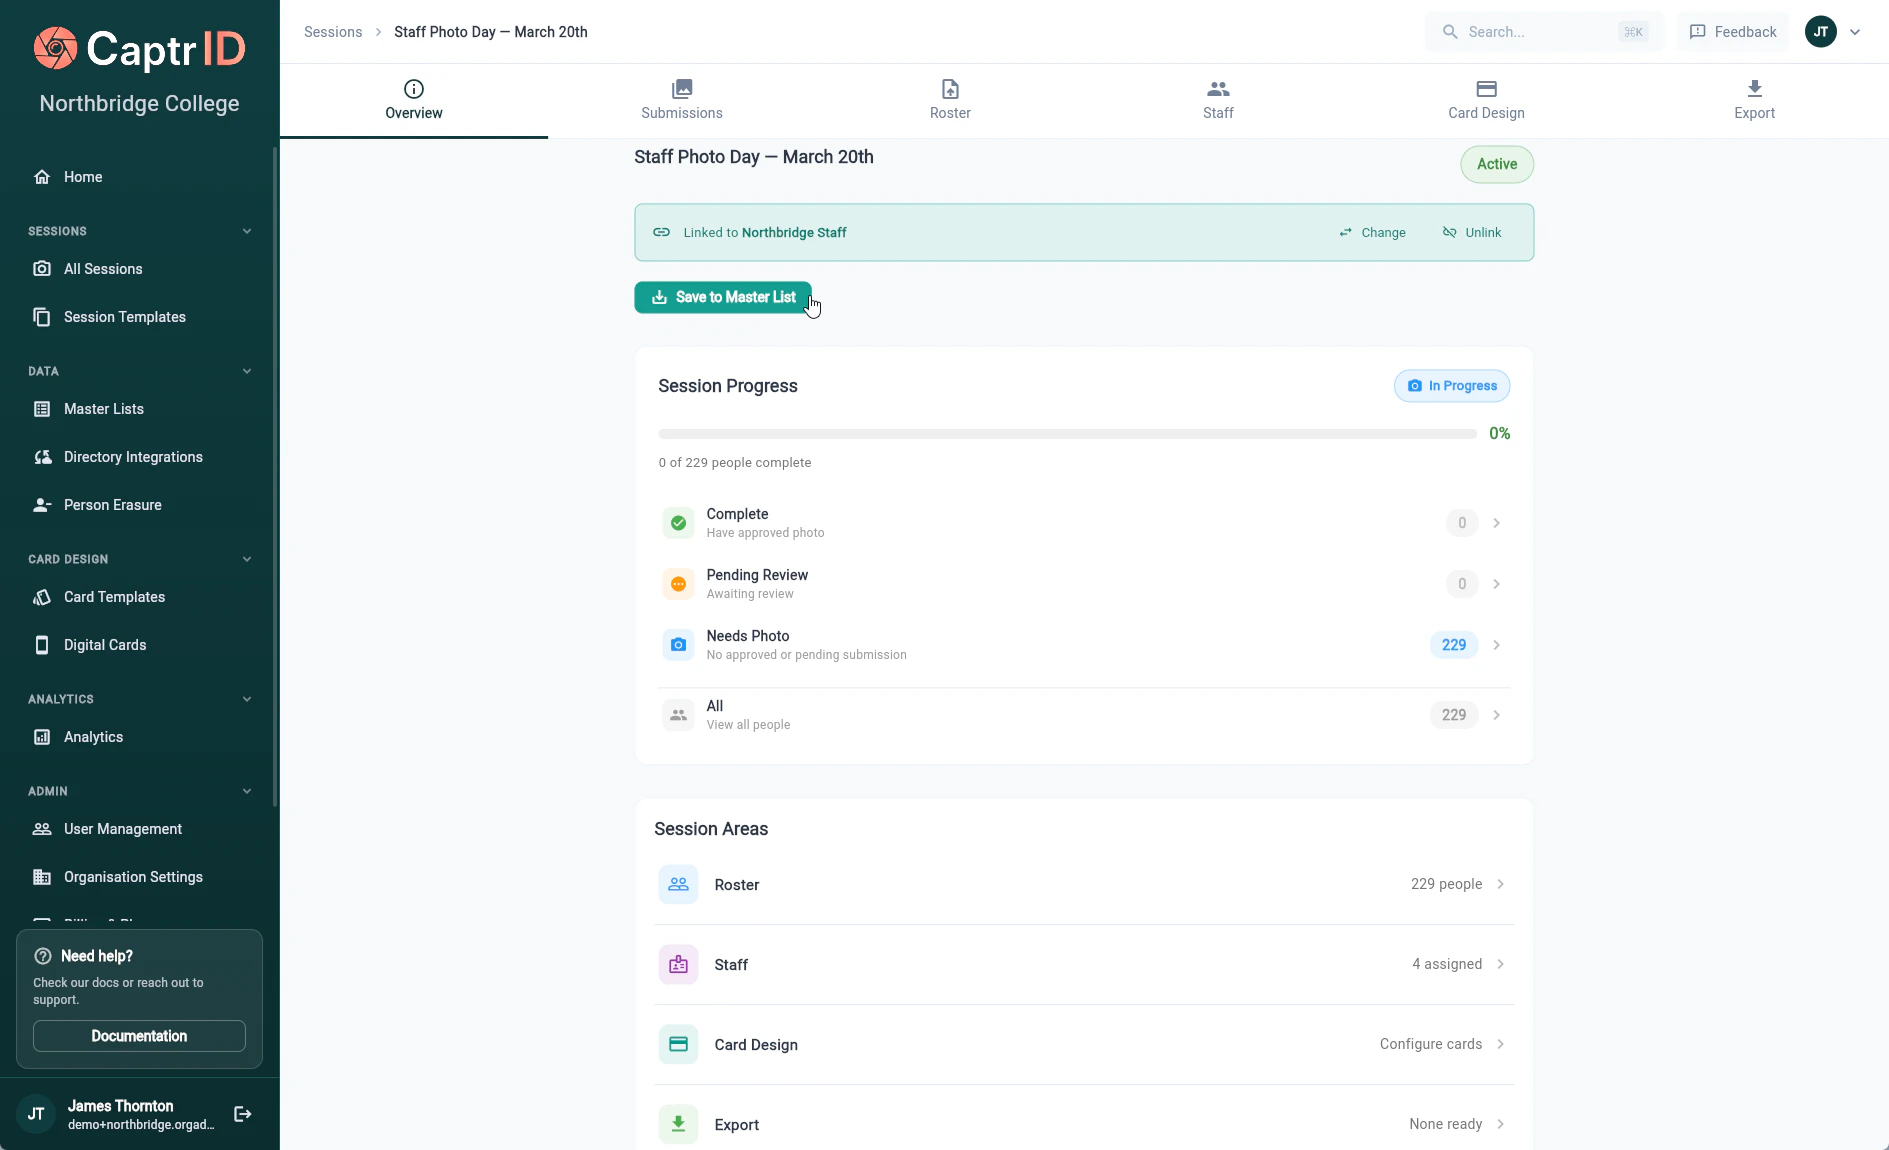Switch to the Submissions tab
Viewport: 1889px width, 1150px height.
pos(682,101)
